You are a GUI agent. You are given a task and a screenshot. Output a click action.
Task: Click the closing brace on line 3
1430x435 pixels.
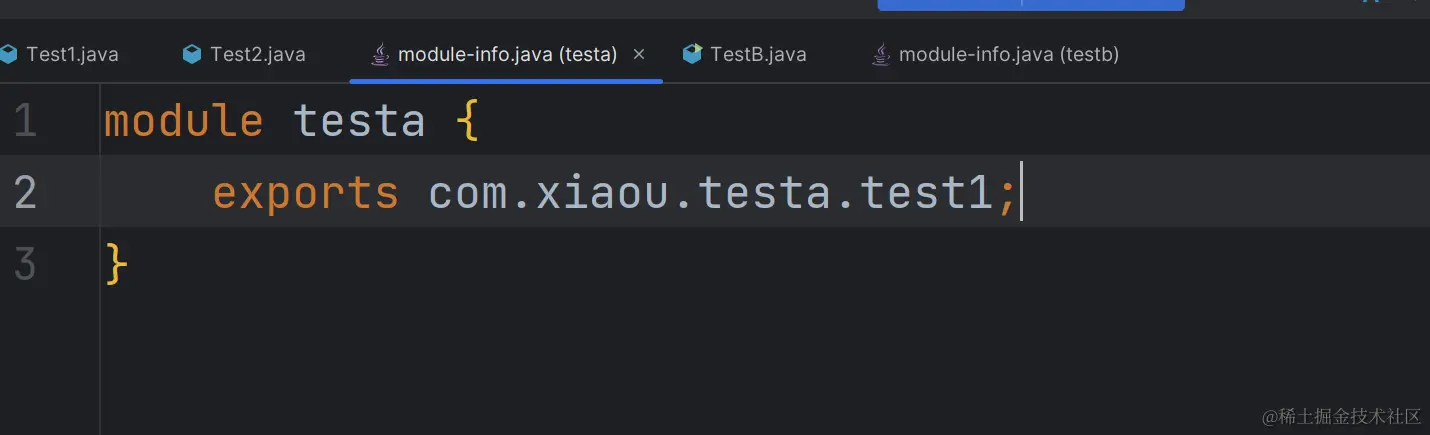116,265
